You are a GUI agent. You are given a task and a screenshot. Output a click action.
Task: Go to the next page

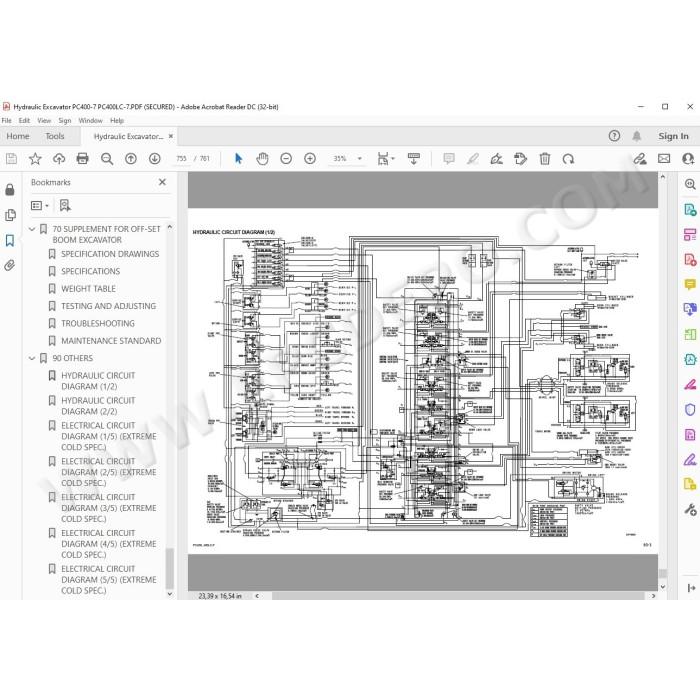point(154,158)
